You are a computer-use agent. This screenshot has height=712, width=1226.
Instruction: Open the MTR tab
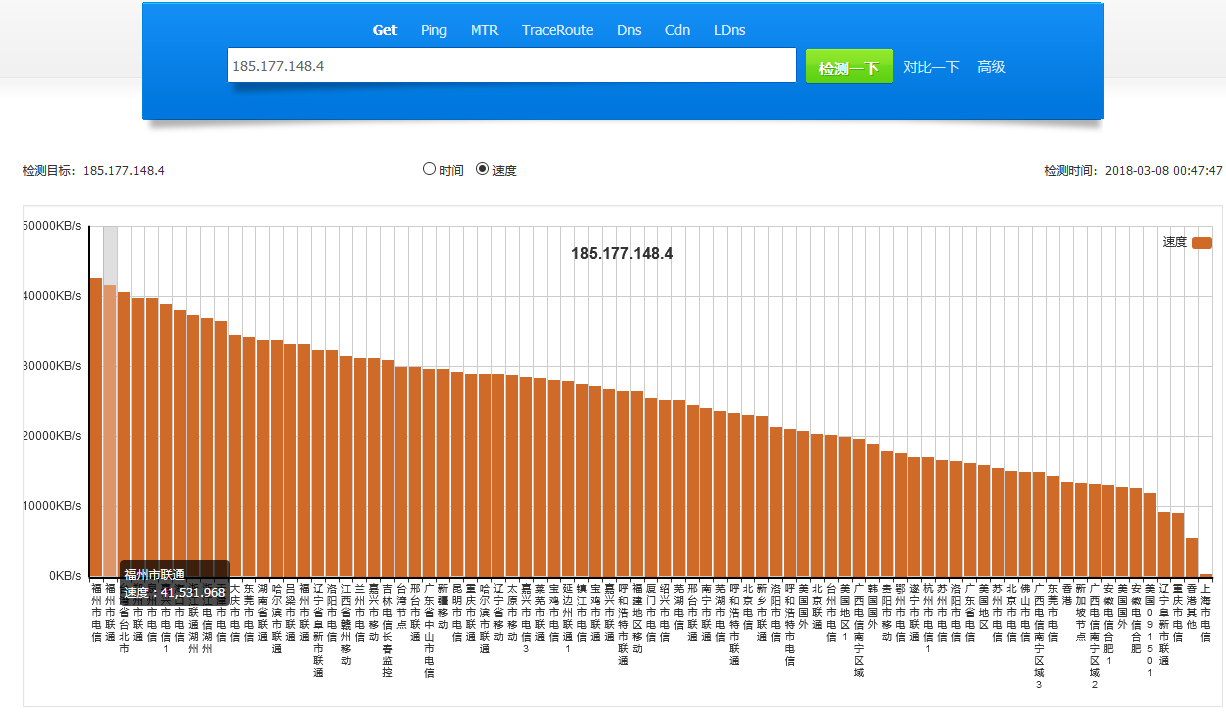485,30
